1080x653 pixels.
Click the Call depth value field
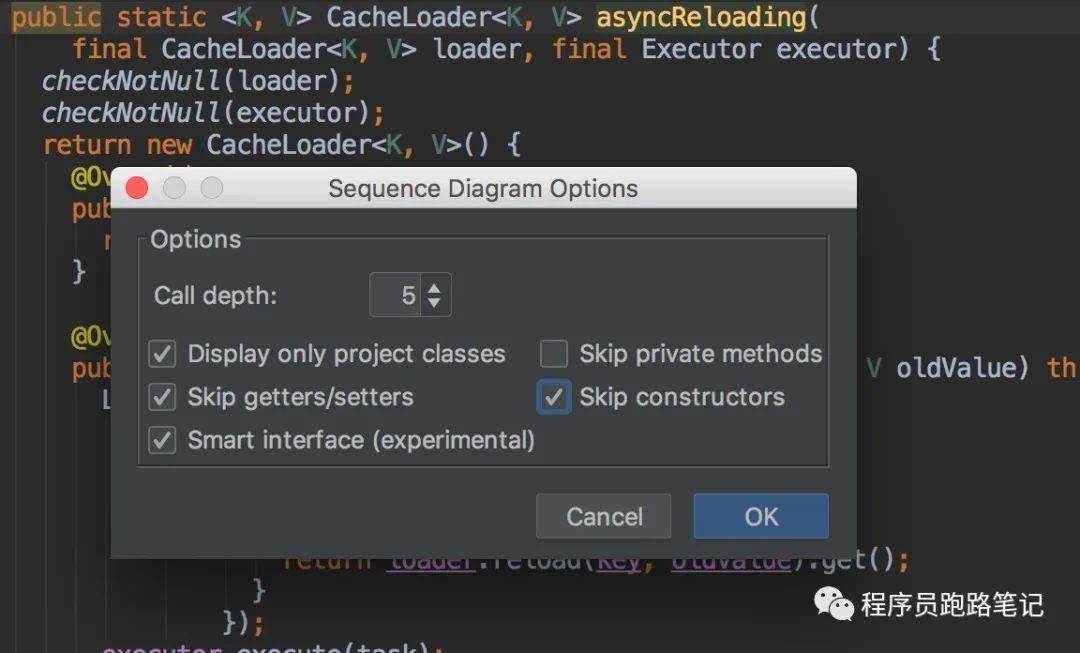396,295
